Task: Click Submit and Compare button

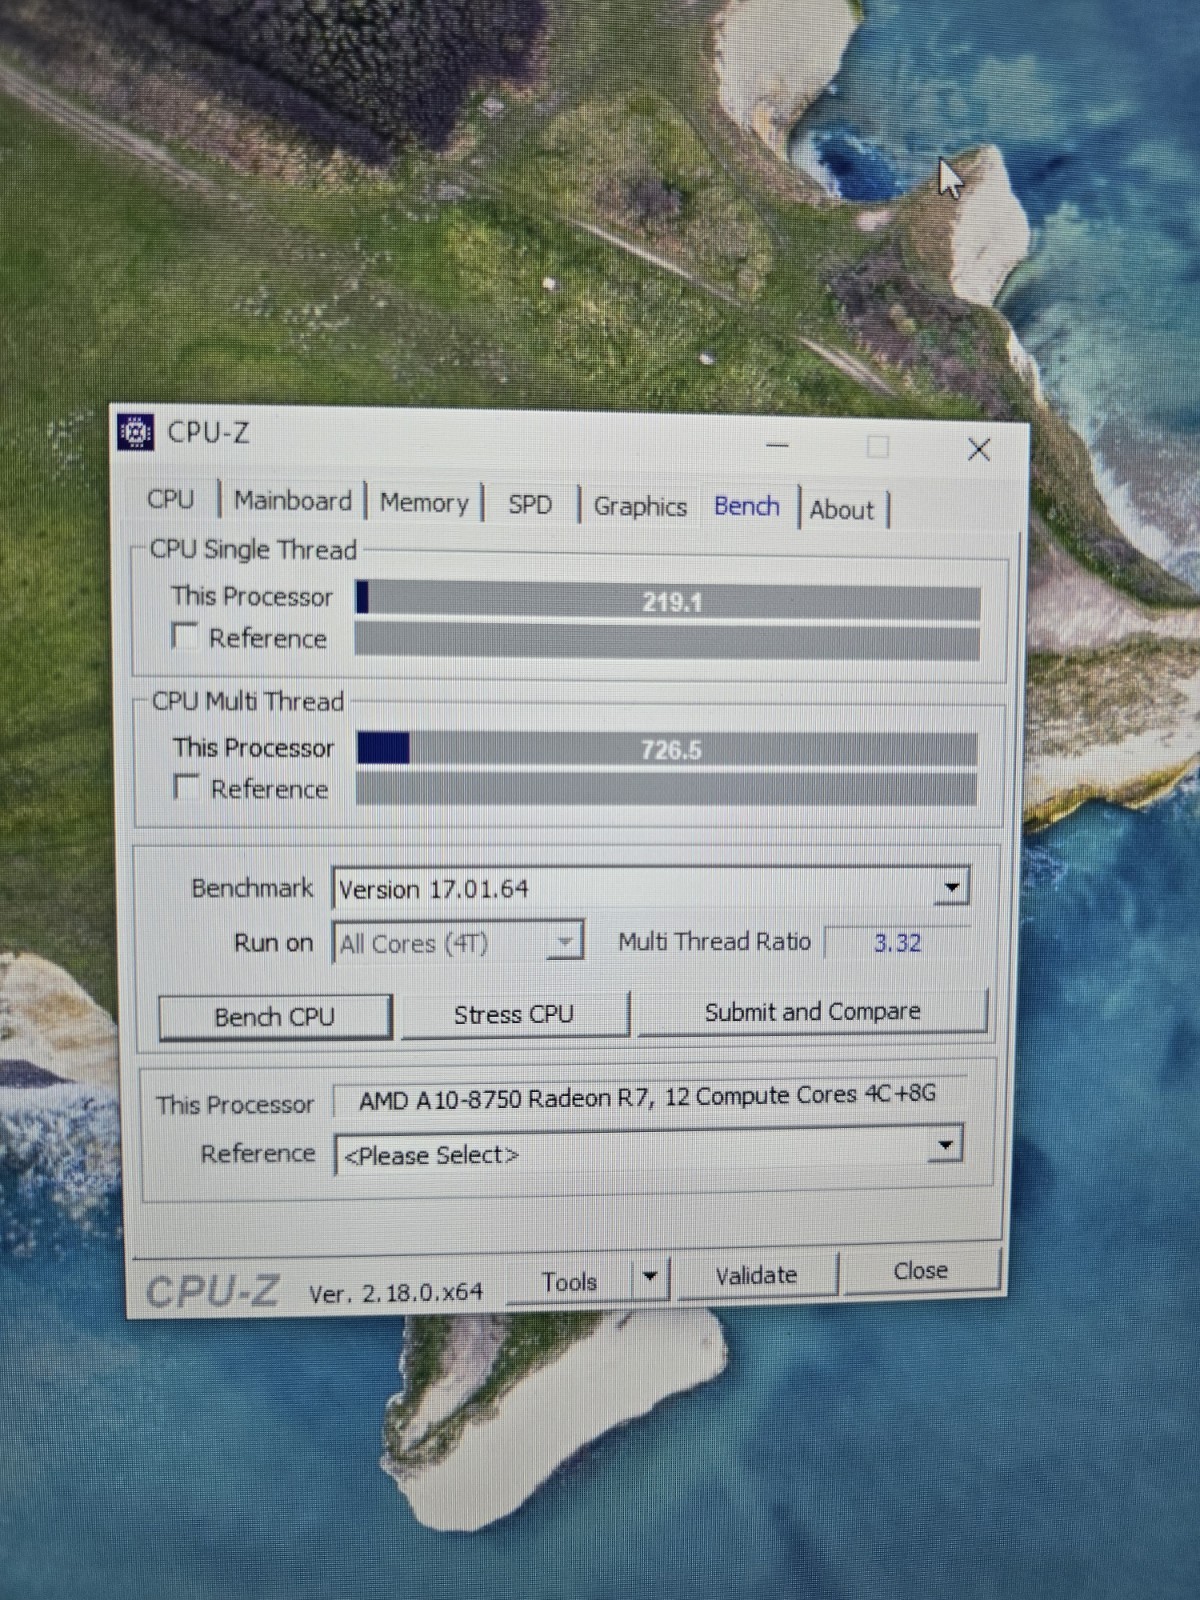Action: pyautogui.click(x=812, y=1011)
